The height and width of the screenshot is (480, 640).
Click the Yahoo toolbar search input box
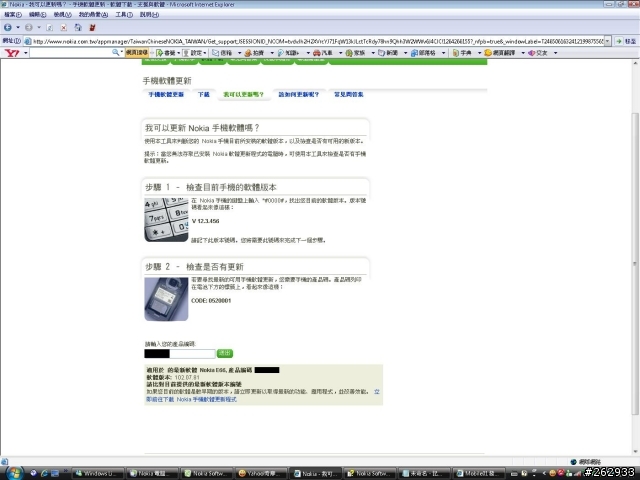(x=71, y=53)
